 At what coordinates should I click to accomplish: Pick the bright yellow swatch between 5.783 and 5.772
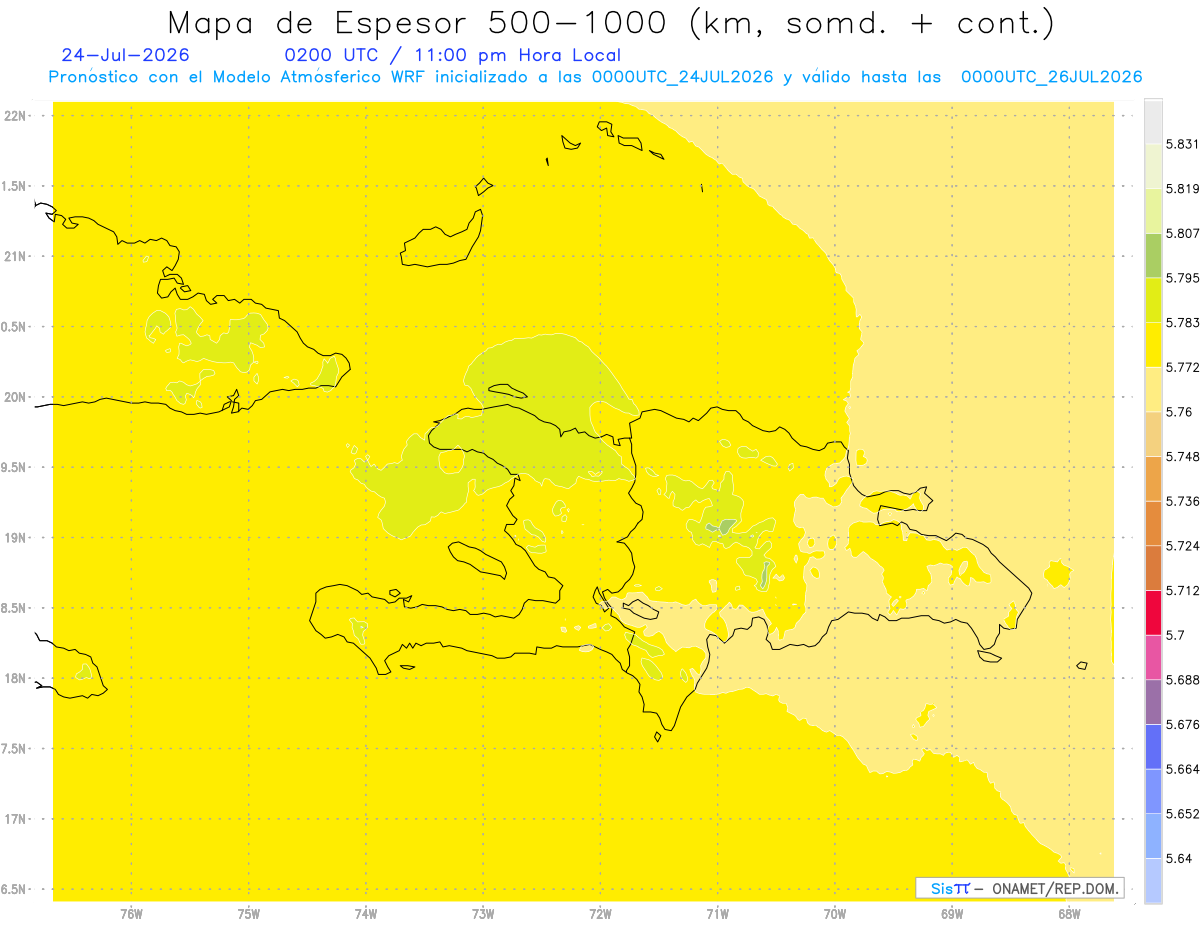tap(1153, 344)
